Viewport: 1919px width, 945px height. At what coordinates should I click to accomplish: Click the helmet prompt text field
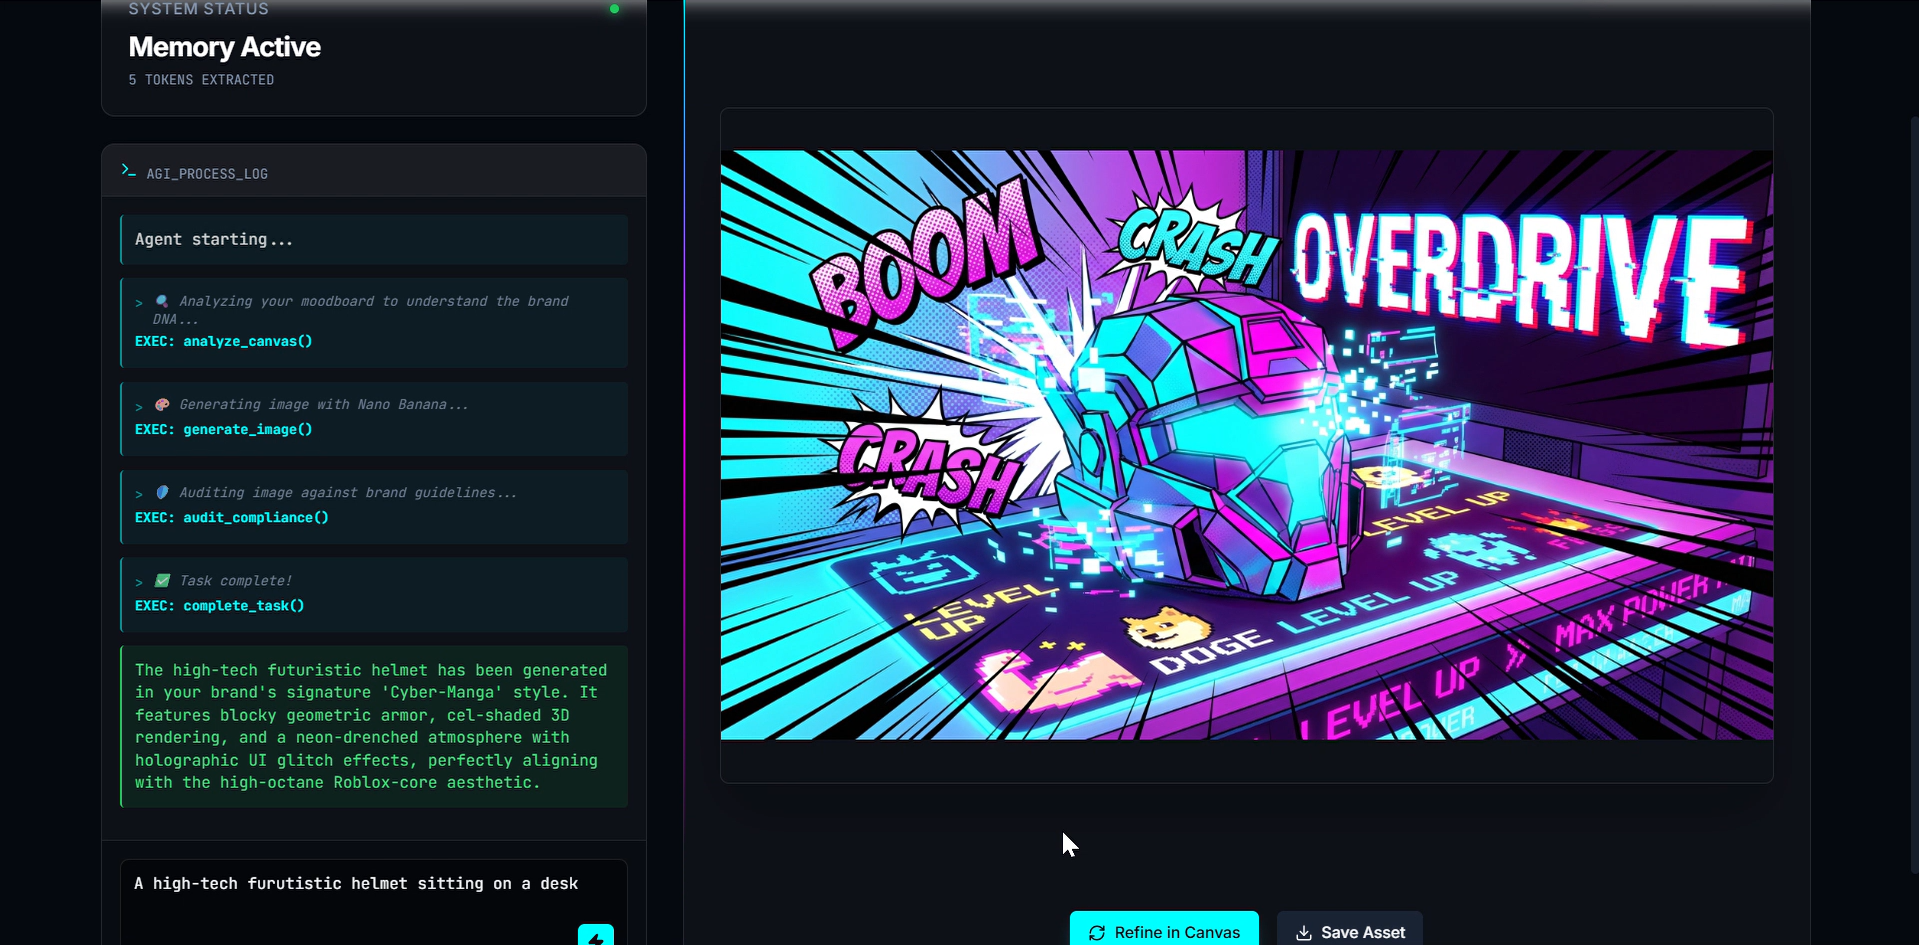coord(374,902)
